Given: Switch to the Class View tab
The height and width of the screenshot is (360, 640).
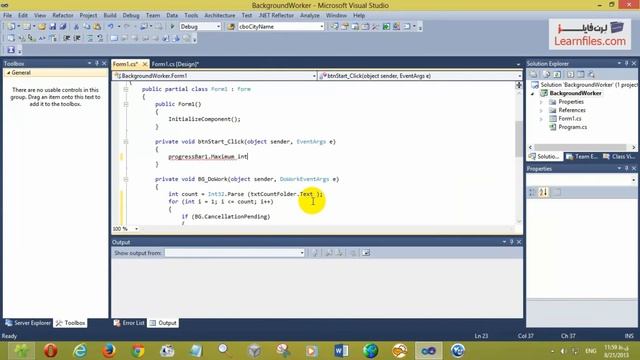Looking at the screenshot, I should click(619, 156).
